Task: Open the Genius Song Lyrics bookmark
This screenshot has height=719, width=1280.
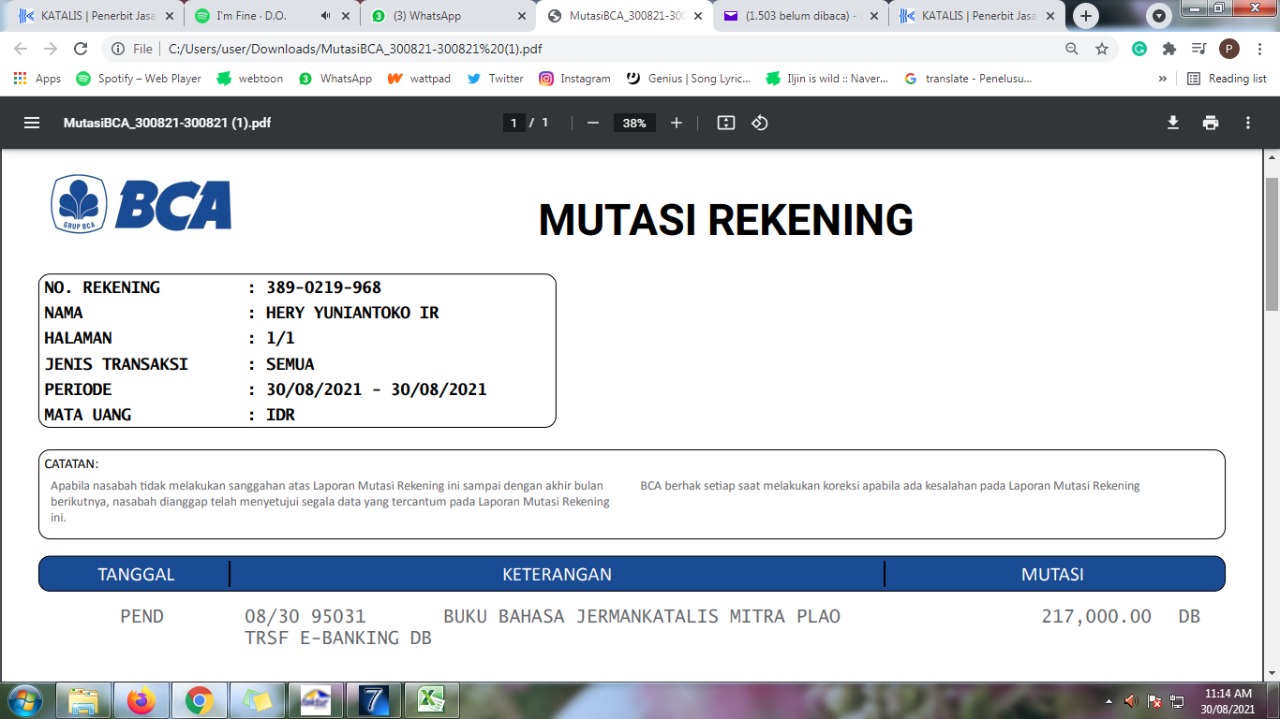Action: [689, 78]
